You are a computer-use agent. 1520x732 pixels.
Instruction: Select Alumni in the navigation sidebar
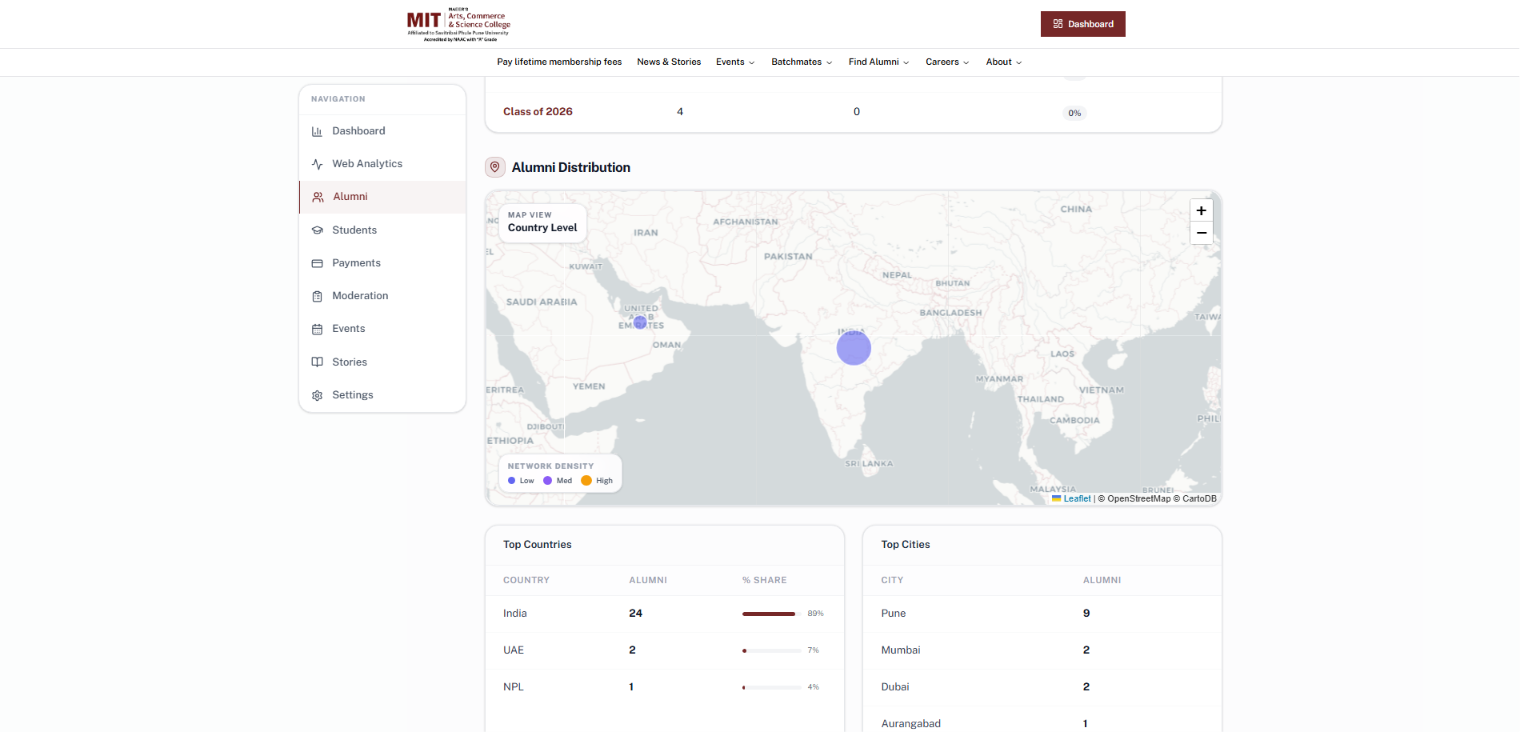point(382,197)
